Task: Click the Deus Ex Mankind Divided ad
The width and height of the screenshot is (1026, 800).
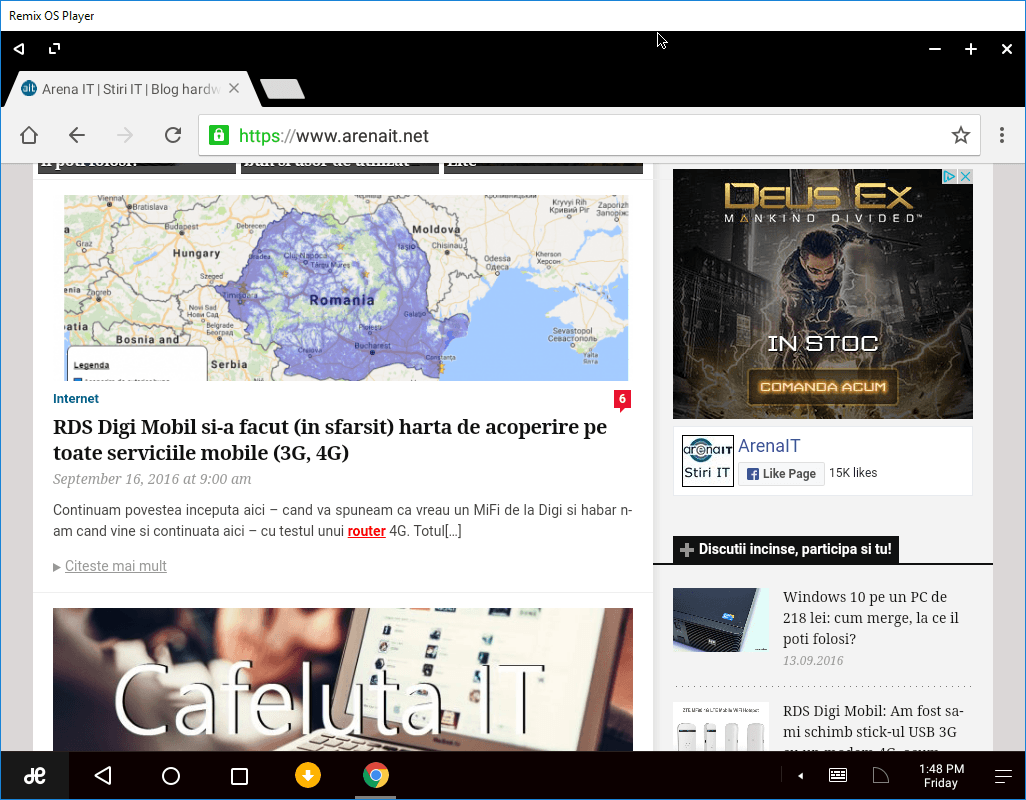Action: 823,294
